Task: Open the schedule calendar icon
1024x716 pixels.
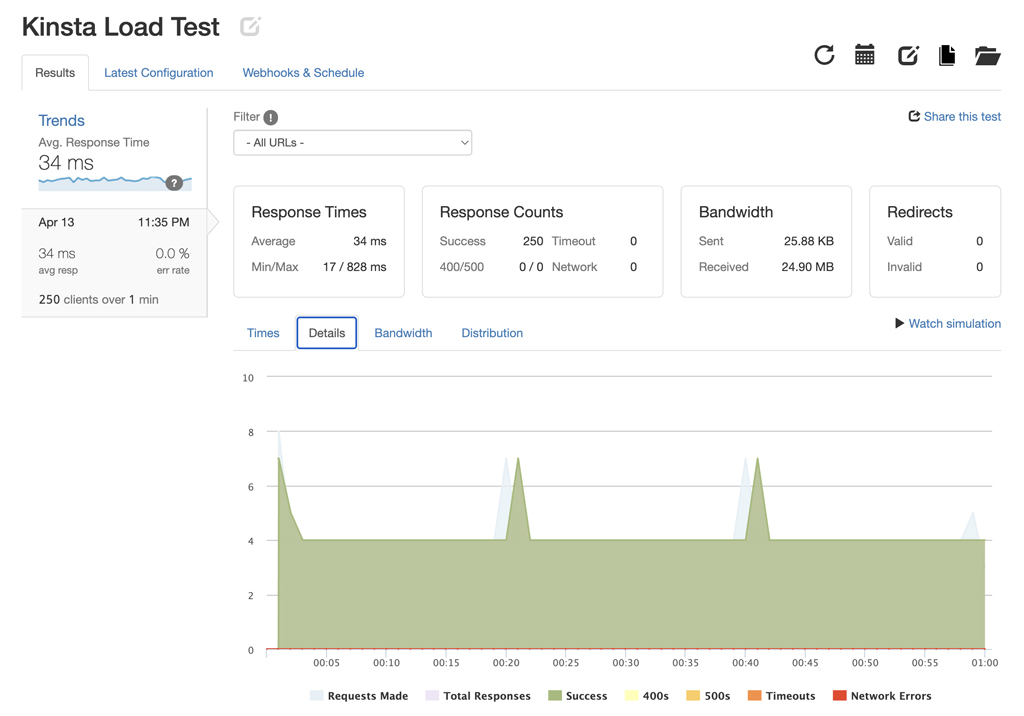Action: [x=864, y=55]
